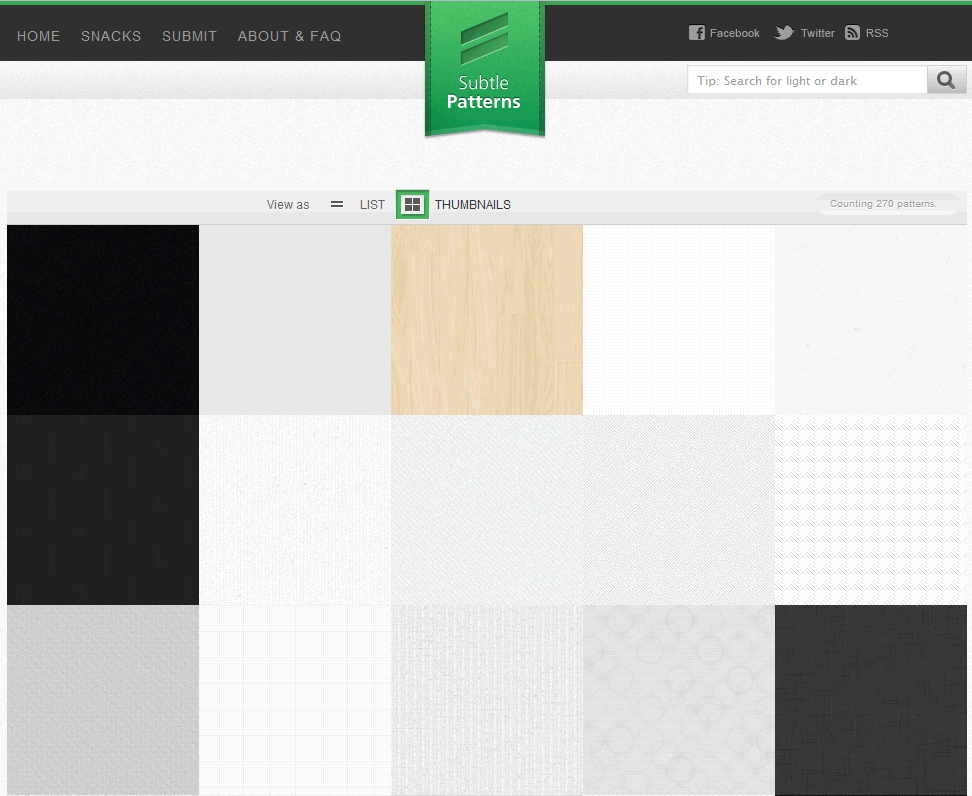
Task: Open ABOUT & FAQ page
Action: coord(289,36)
